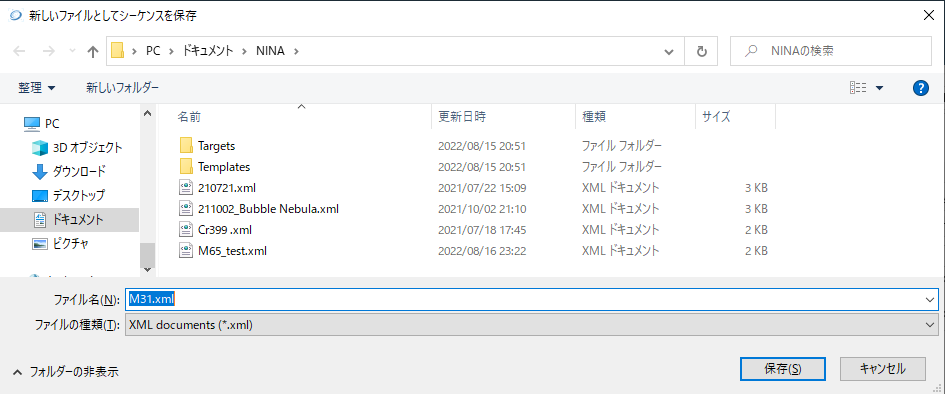Collapse folders with フォルダーの非表示
The image size is (945, 394).
[66, 372]
